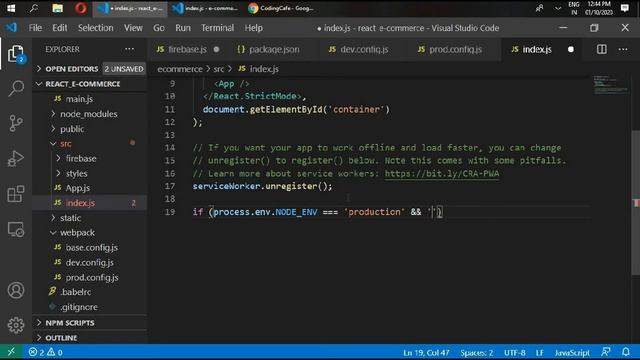Image resolution: width=640 pixels, height=360 pixels.
Task: Expand NPM SCRIPTS section
Action: click(x=89, y=322)
